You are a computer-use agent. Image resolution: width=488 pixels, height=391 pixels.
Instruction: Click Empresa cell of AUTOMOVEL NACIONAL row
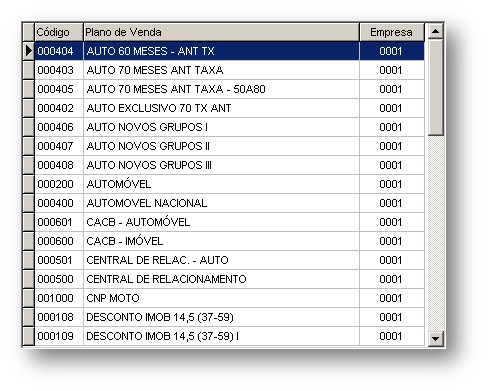392,203
